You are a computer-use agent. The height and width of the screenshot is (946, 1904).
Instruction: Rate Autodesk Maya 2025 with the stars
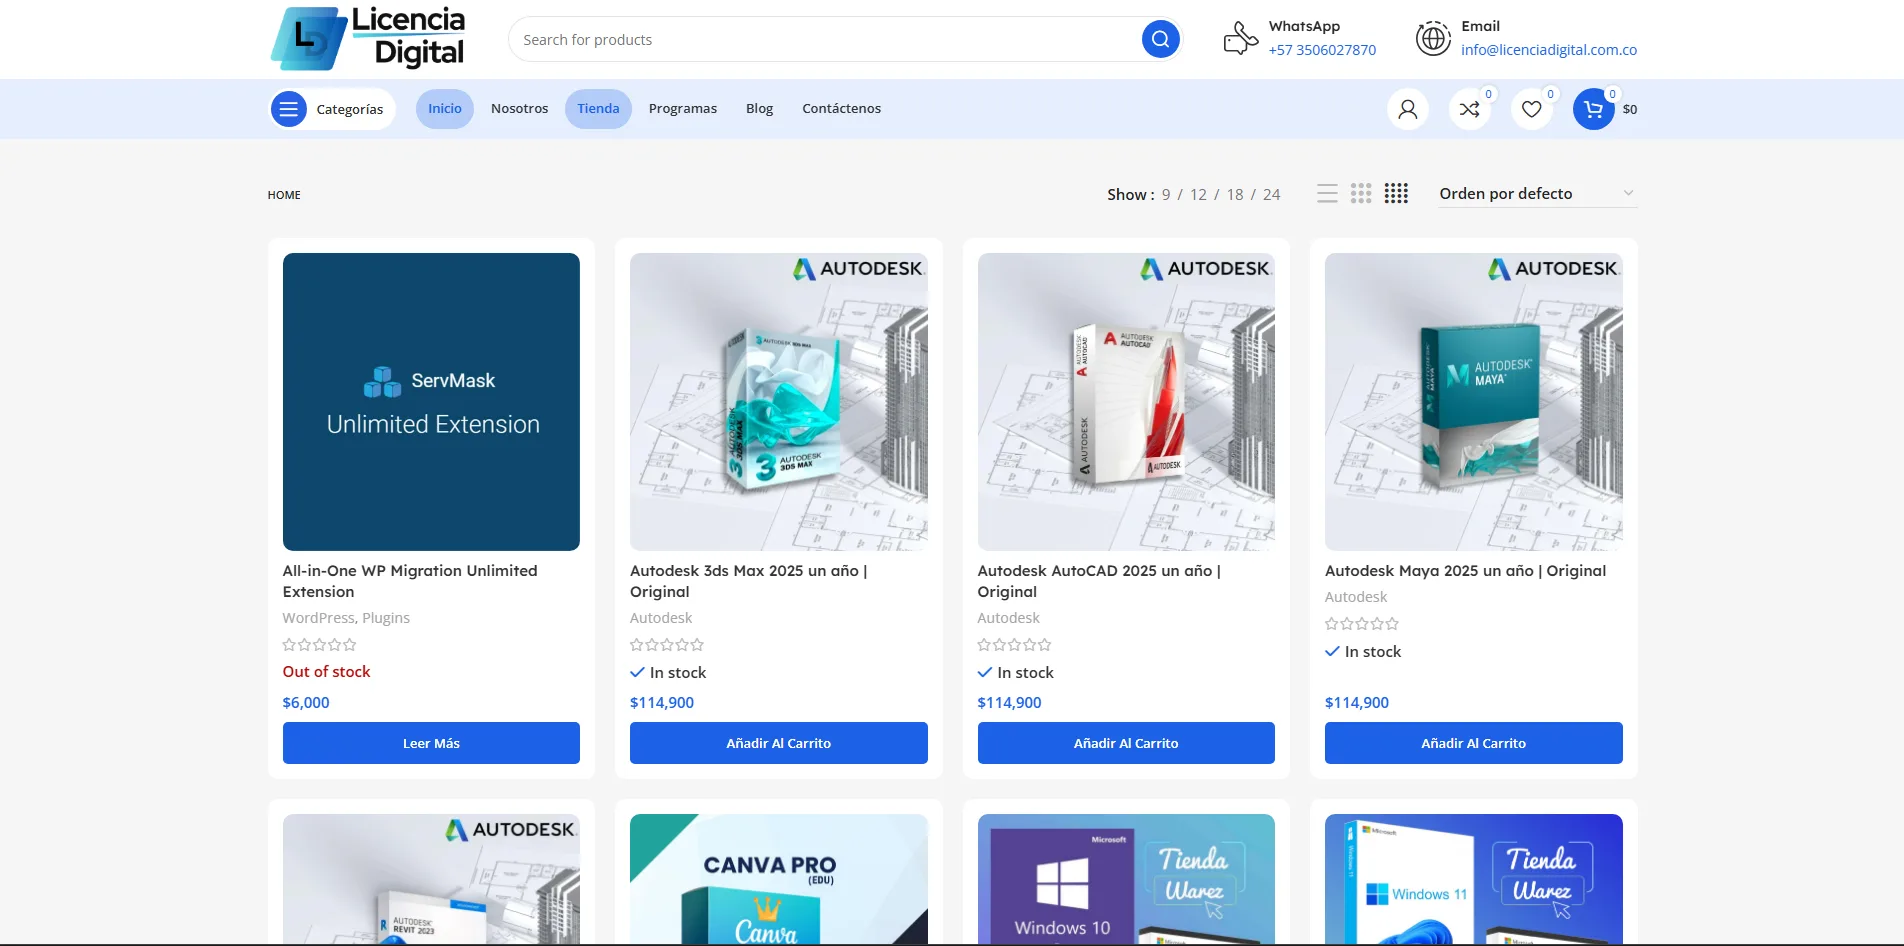coord(1362,624)
